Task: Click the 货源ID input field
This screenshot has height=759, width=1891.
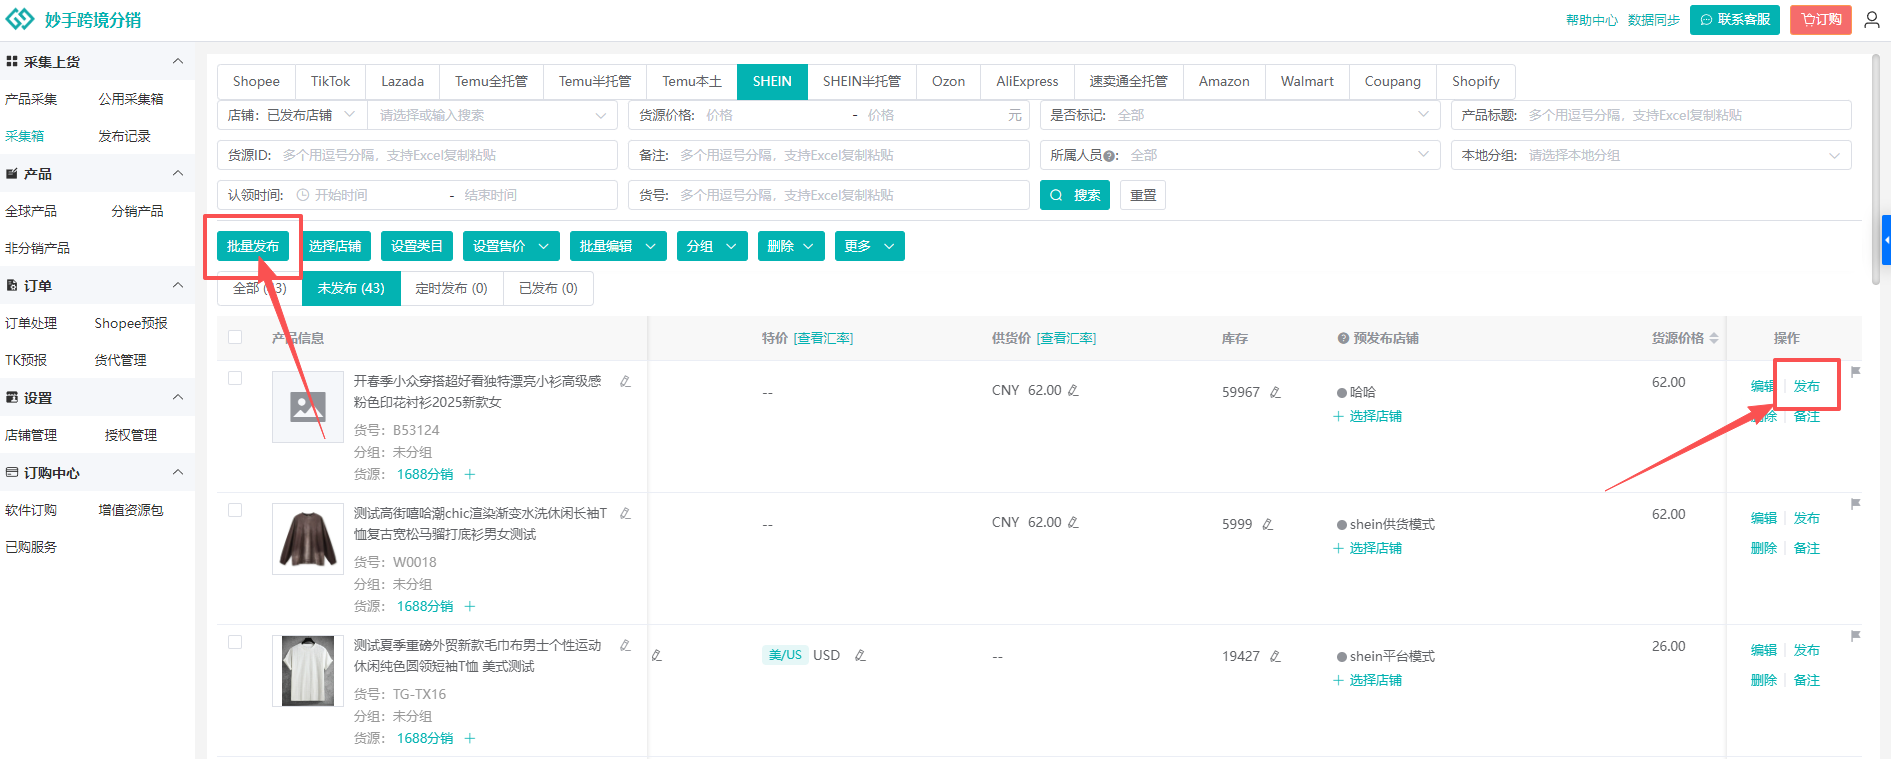Action: click(445, 155)
